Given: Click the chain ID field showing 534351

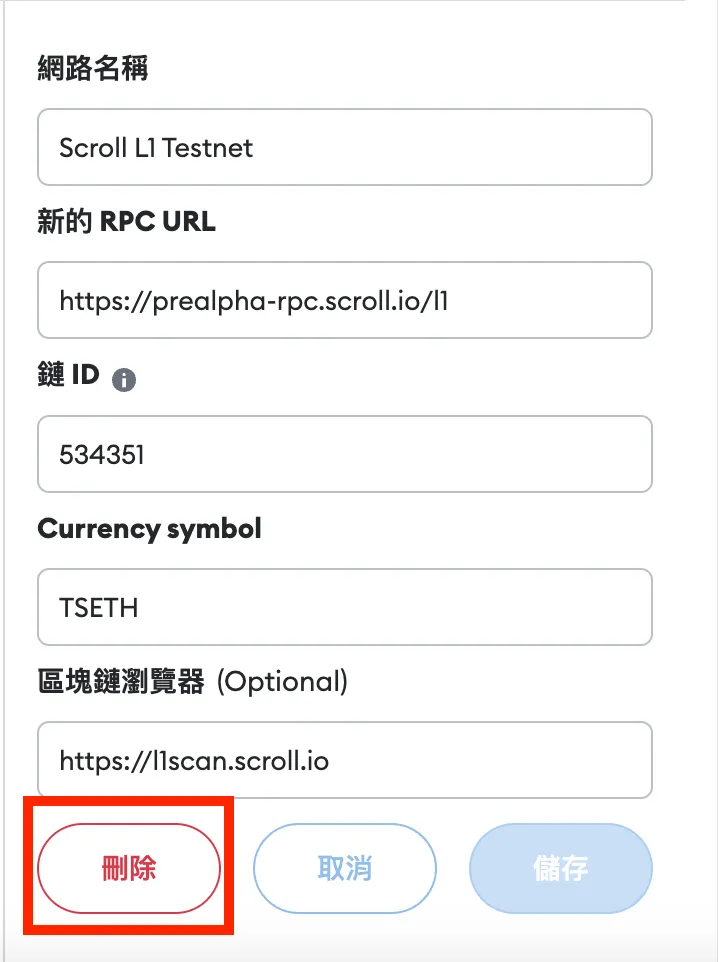Looking at the screenshot, I should (344, 454).
